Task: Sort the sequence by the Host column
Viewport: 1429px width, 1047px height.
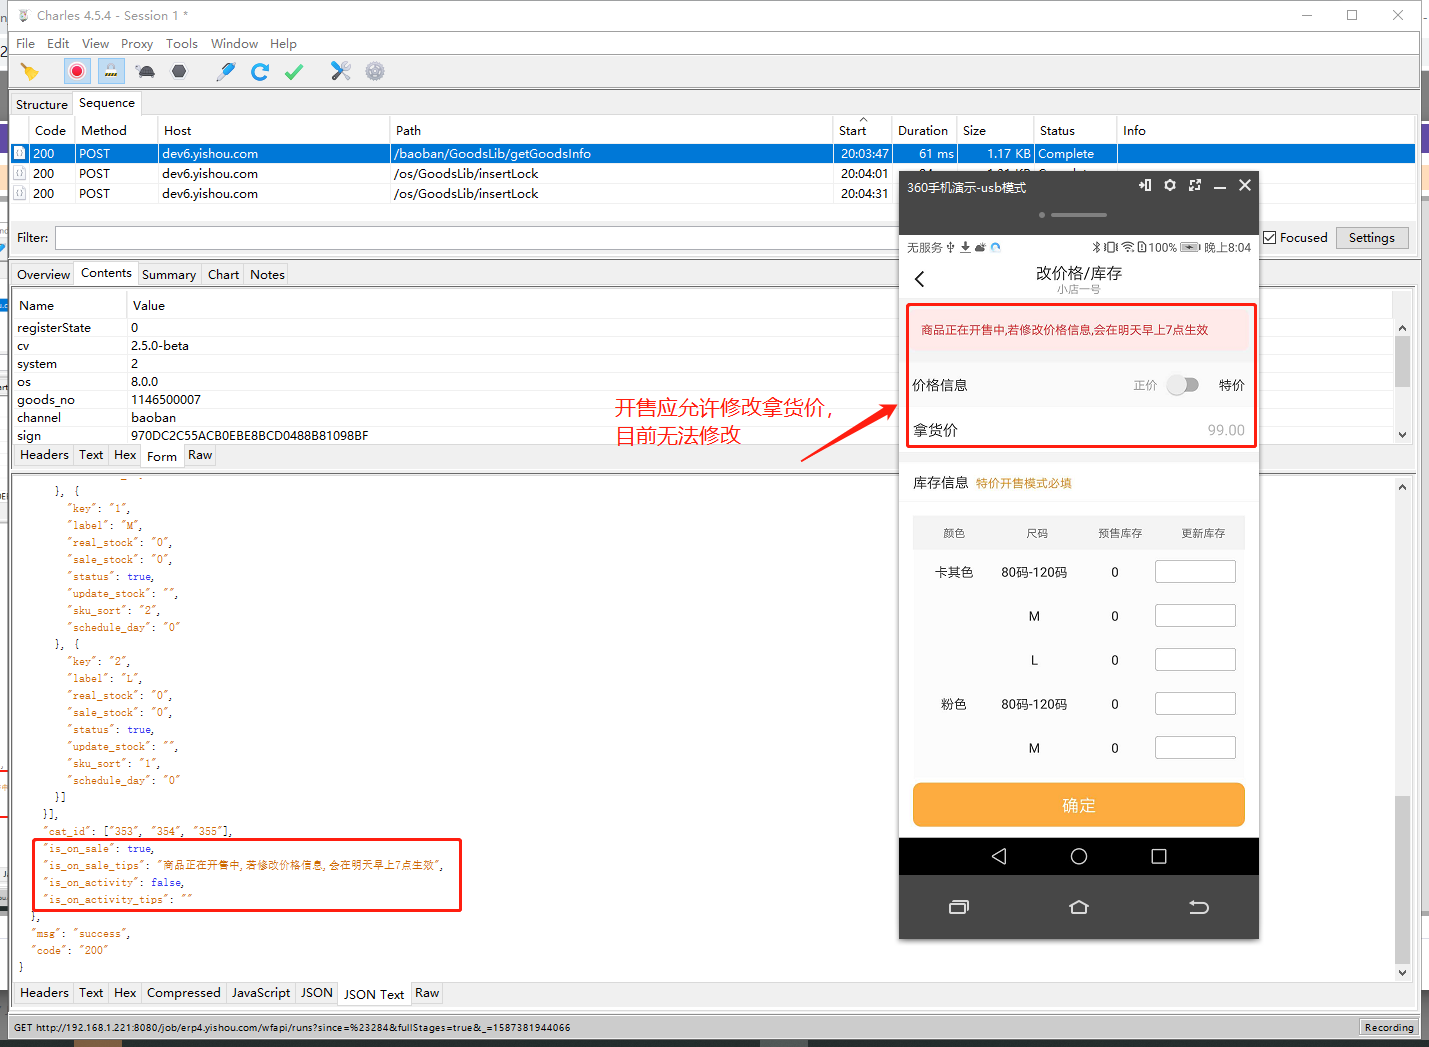Action: pos(274,130)
